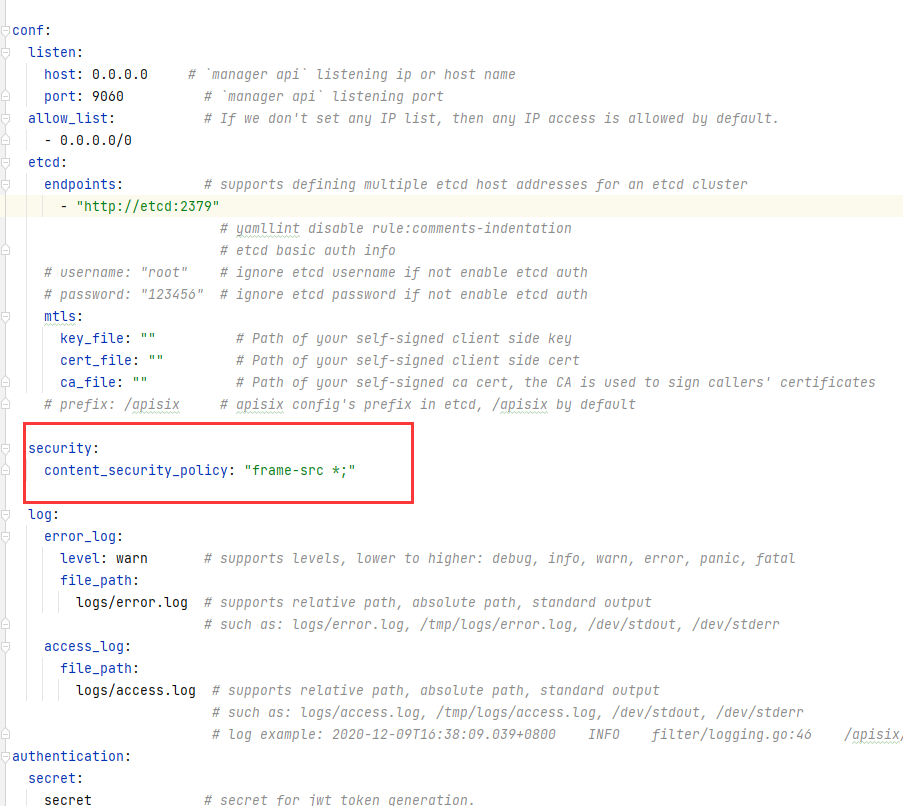Click the logs/access.log file path

[134, 690]
